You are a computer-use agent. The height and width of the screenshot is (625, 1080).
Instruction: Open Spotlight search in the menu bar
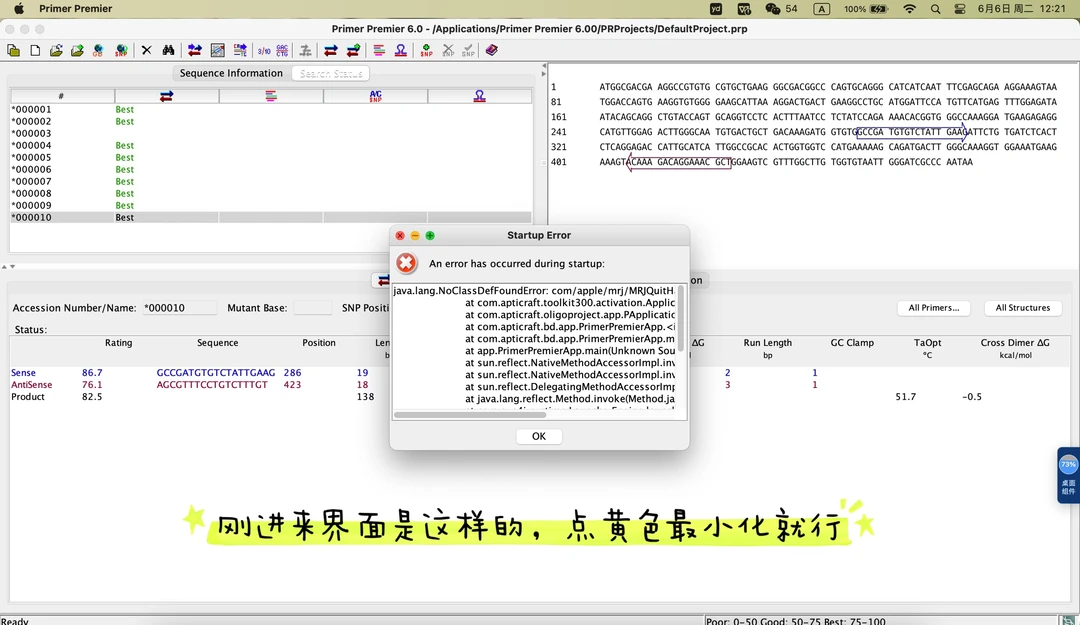coord(935,9)
